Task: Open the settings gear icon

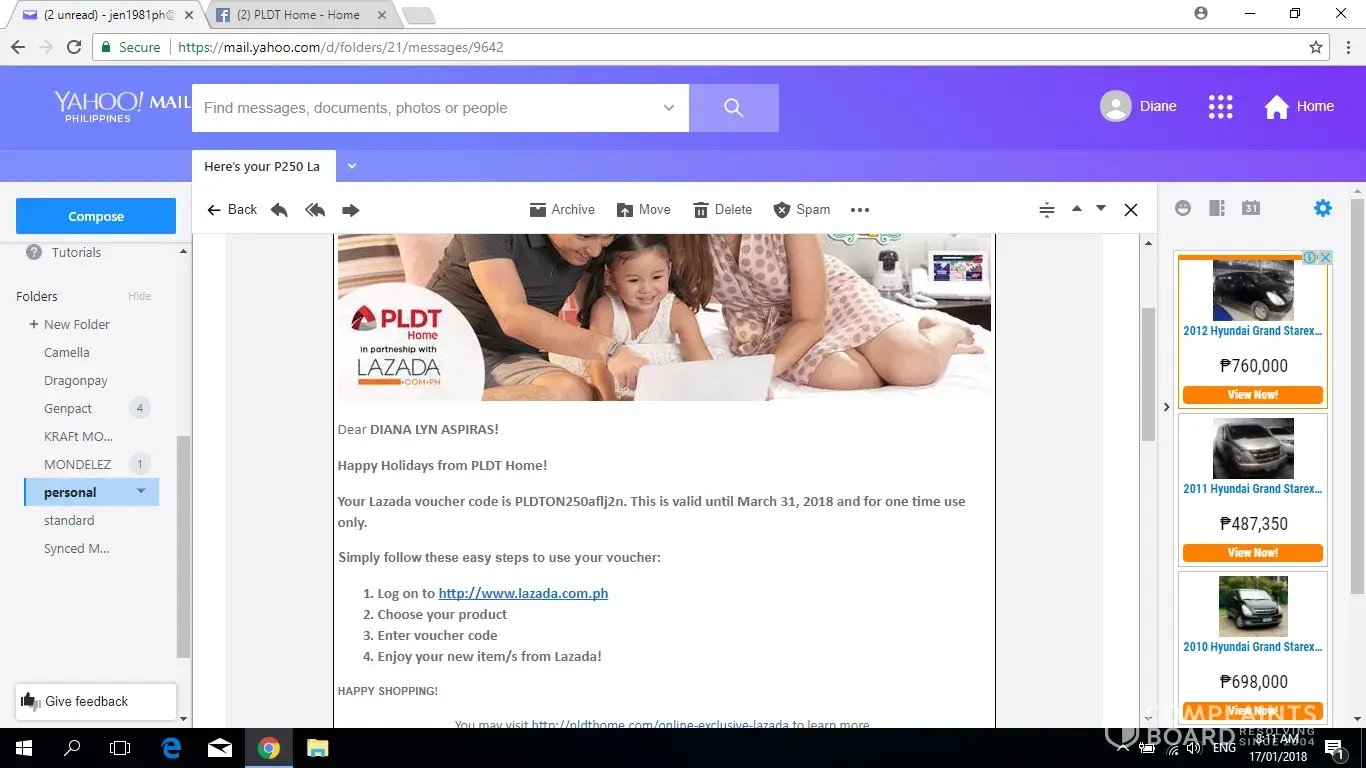Action: [x=1322, y=208]
